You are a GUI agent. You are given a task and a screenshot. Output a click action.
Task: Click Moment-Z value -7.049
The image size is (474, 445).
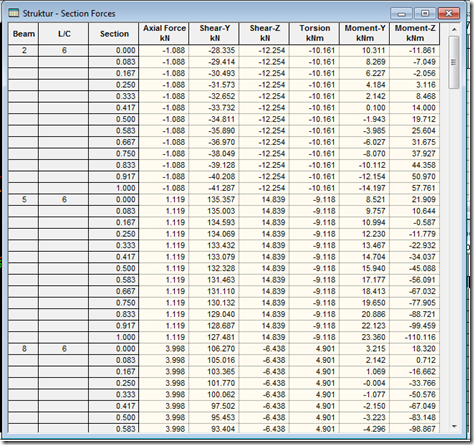[415, 62]
